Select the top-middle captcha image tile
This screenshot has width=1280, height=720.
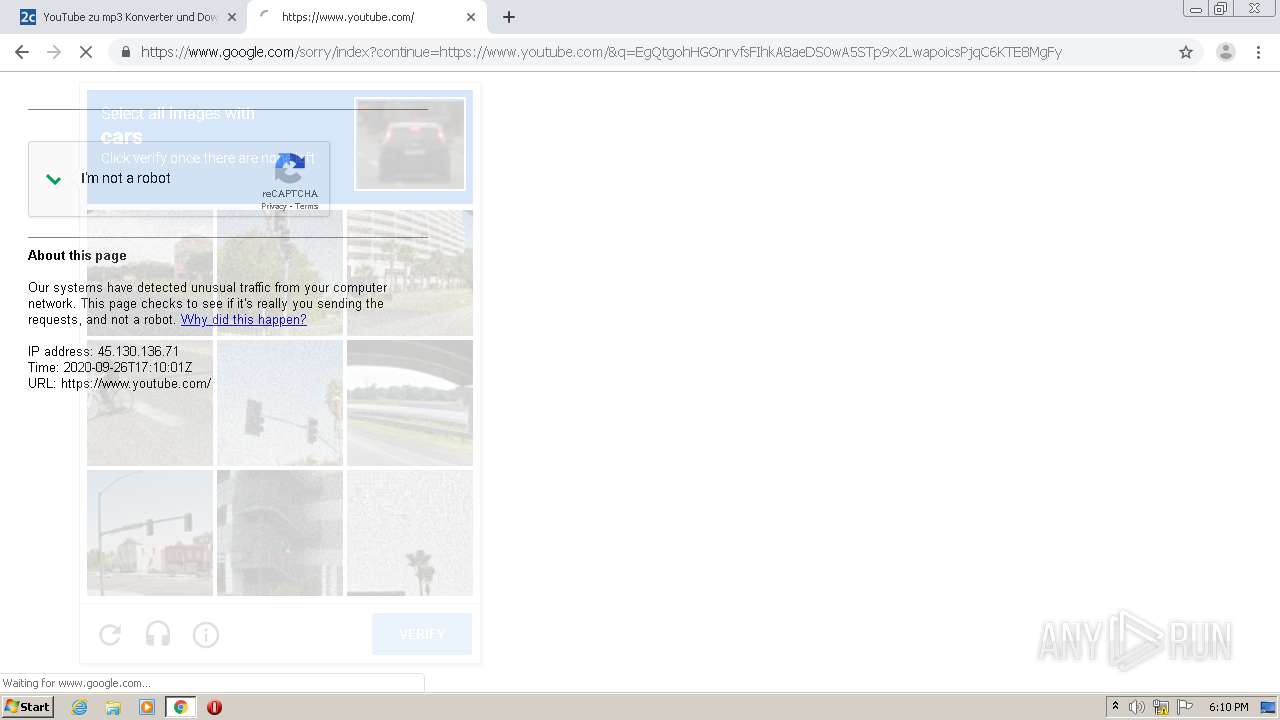tap(280, 273)
